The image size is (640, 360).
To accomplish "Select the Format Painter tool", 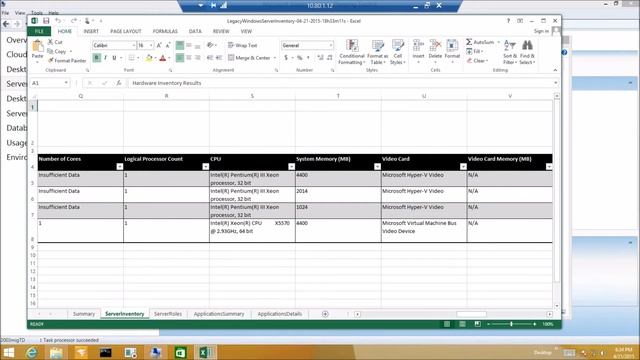I will [67, 60].
